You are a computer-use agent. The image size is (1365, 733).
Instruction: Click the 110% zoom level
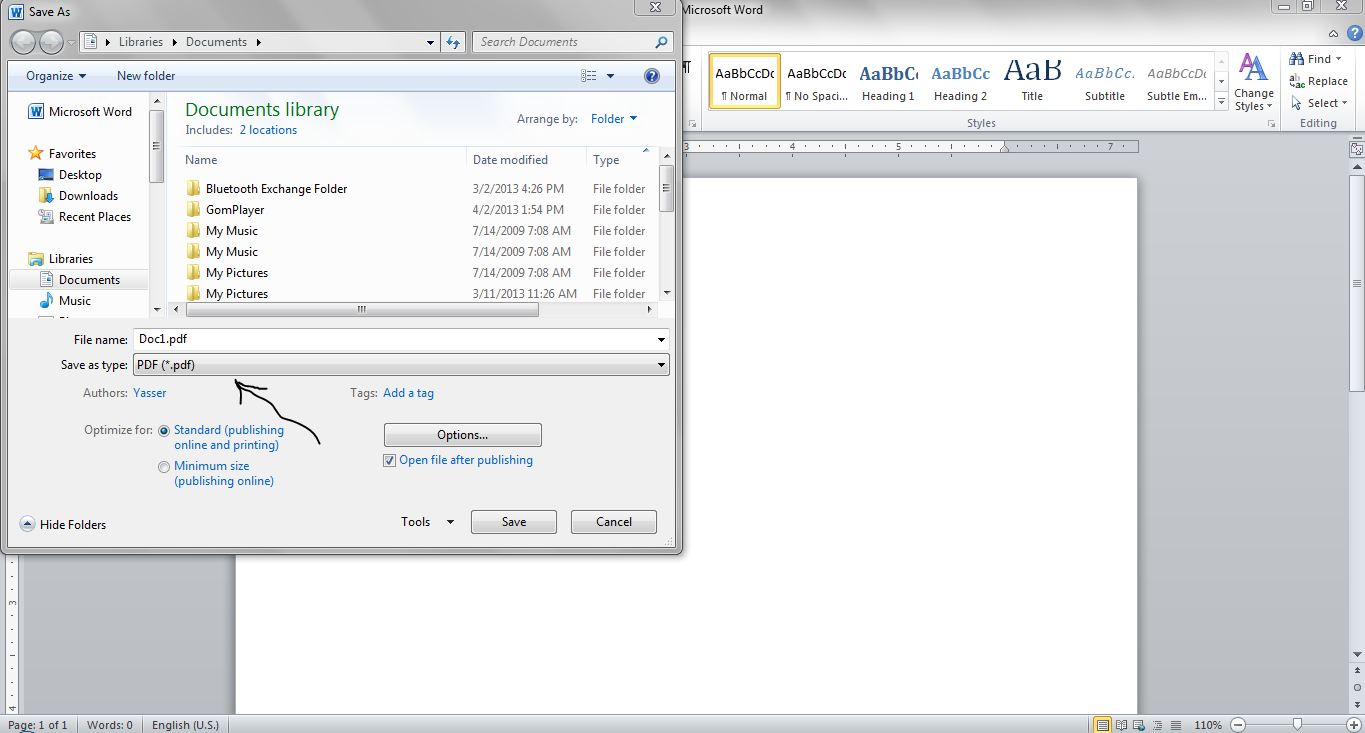(x=1209, y=725)
